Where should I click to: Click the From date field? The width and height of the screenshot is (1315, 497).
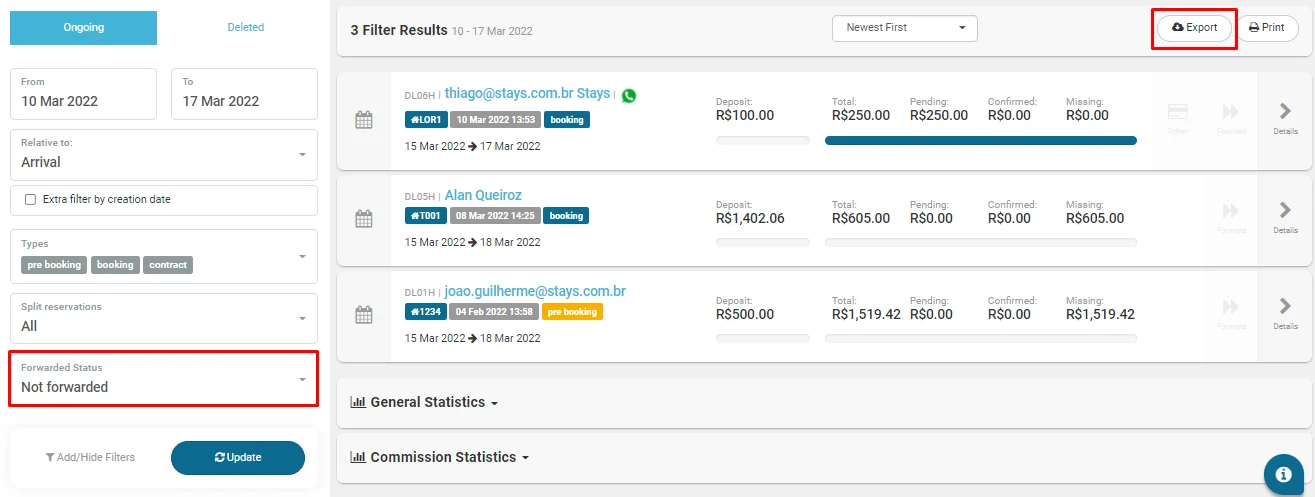(x=83, y=94)
